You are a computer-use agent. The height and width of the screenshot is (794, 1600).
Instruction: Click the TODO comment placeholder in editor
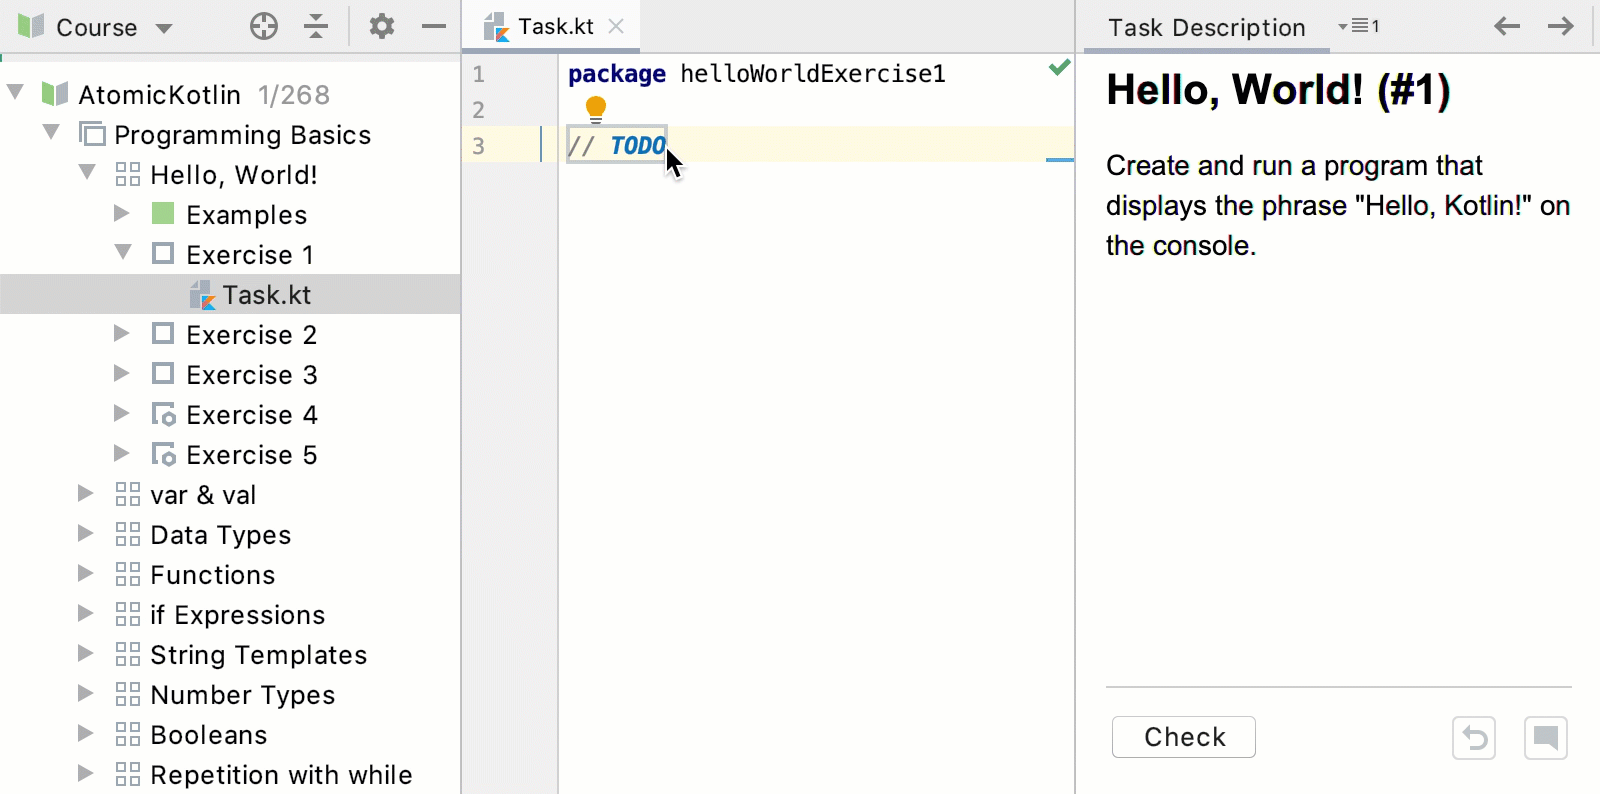point(617,145)
